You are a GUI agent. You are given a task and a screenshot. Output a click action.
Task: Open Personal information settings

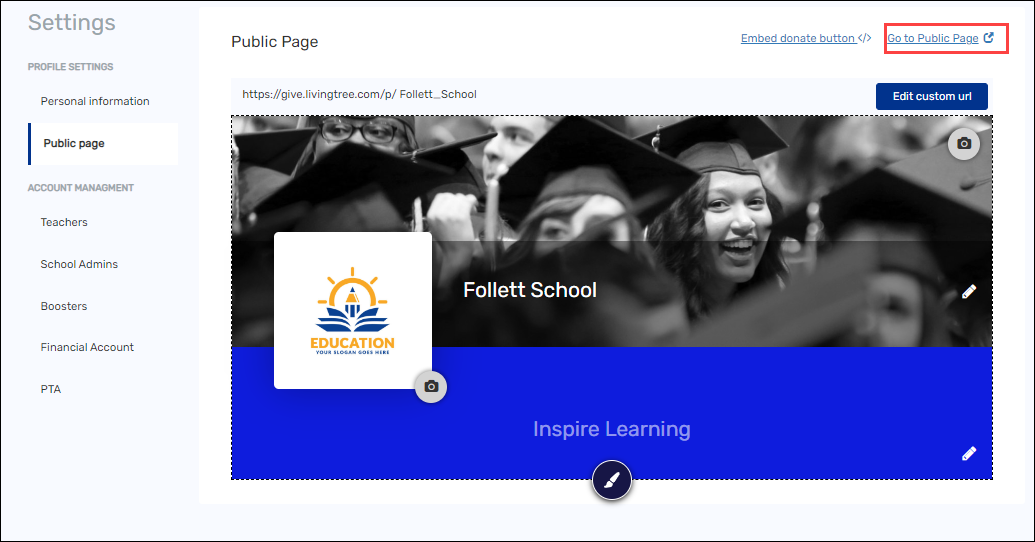(95, 101)
